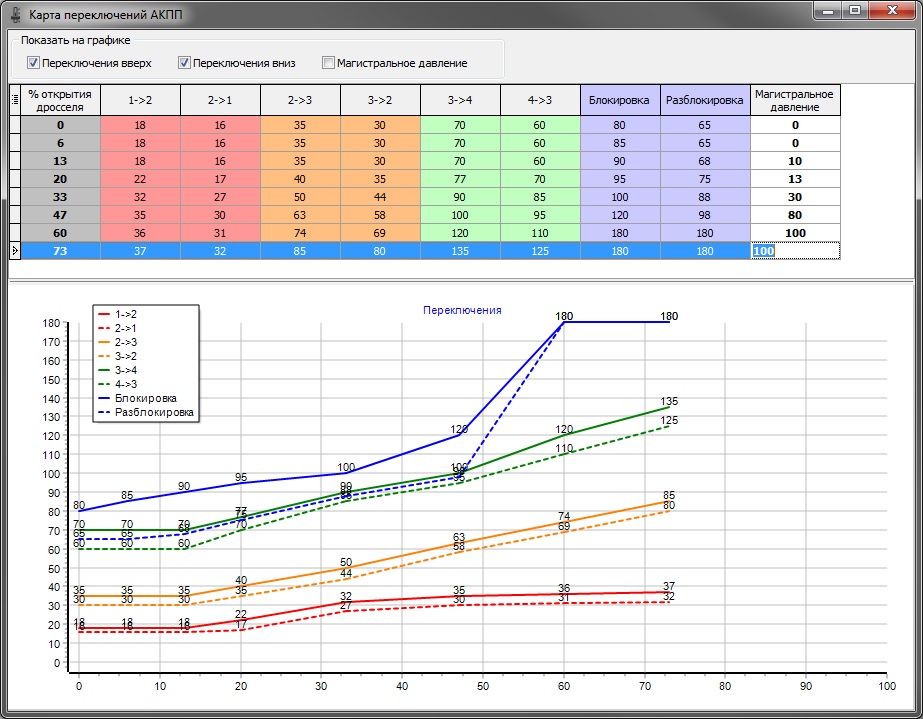Click the 4->3 column header in table

click(540, 100)
